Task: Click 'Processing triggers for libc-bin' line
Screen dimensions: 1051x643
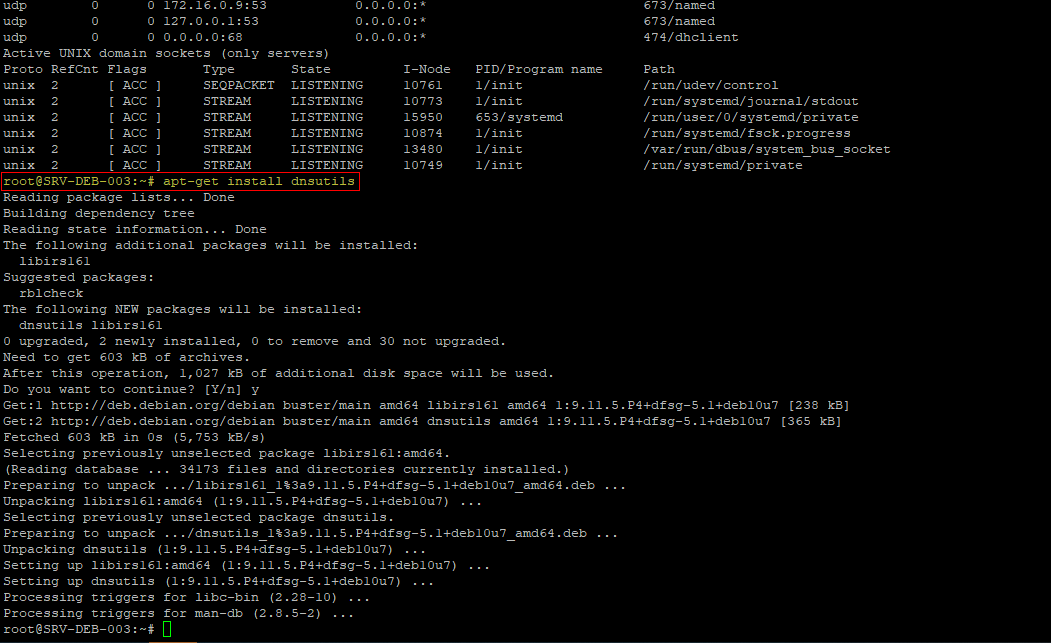Action: [x=186, y=597]
